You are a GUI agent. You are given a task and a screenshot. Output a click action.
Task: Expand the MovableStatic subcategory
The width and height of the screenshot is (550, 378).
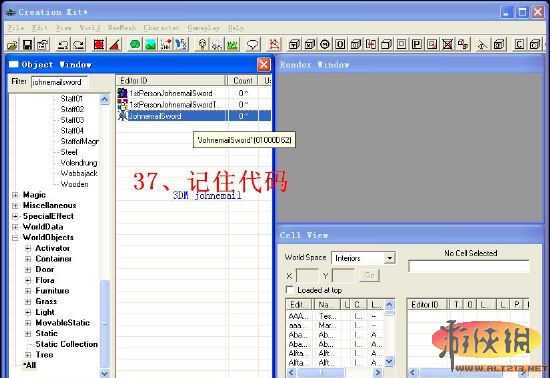[x=28, y=323]
